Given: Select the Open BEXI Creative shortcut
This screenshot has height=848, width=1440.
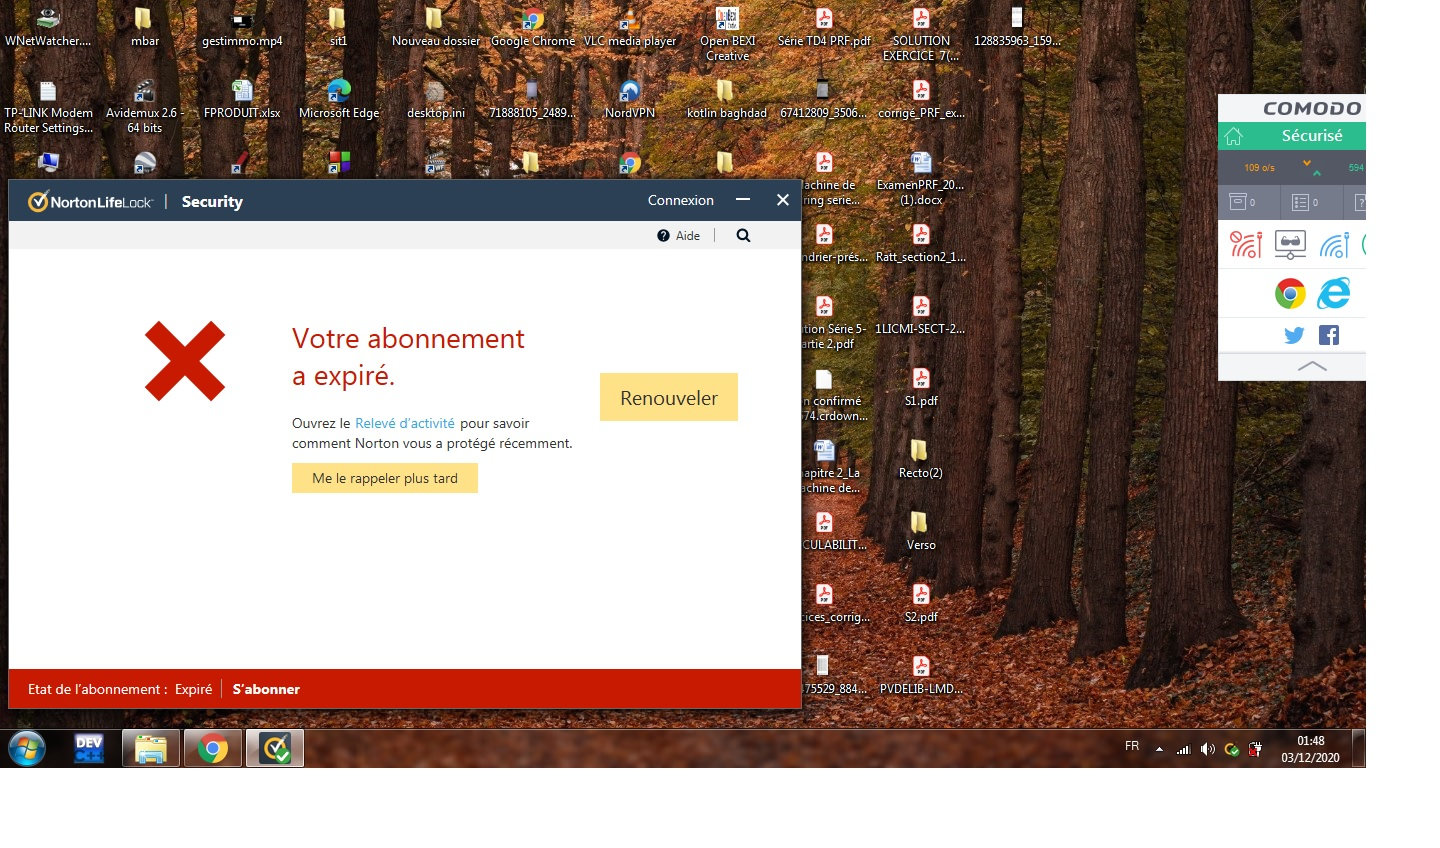Looking at the screenshot, I should point(727,33).
